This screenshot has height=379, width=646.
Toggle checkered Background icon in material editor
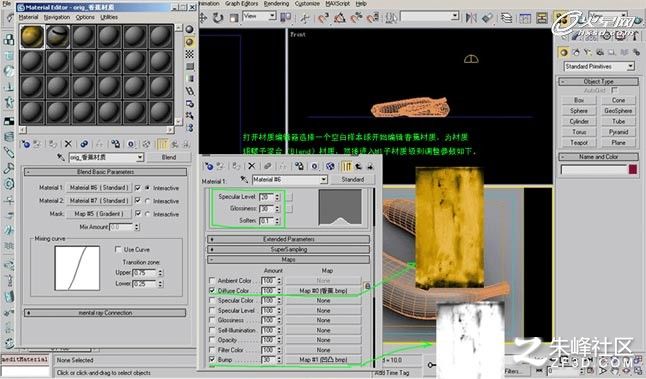(x=190, y=54)
